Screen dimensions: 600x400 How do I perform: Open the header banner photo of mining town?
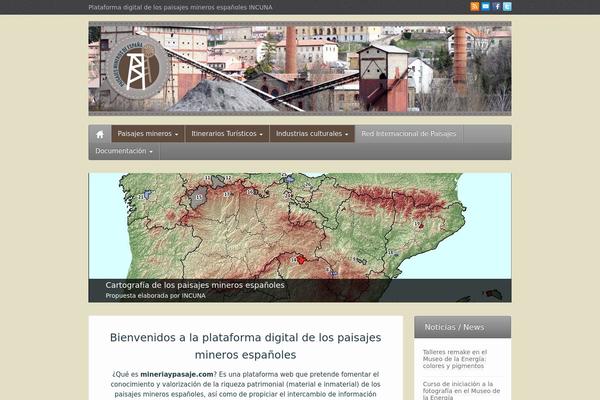[x=300, y=69]
